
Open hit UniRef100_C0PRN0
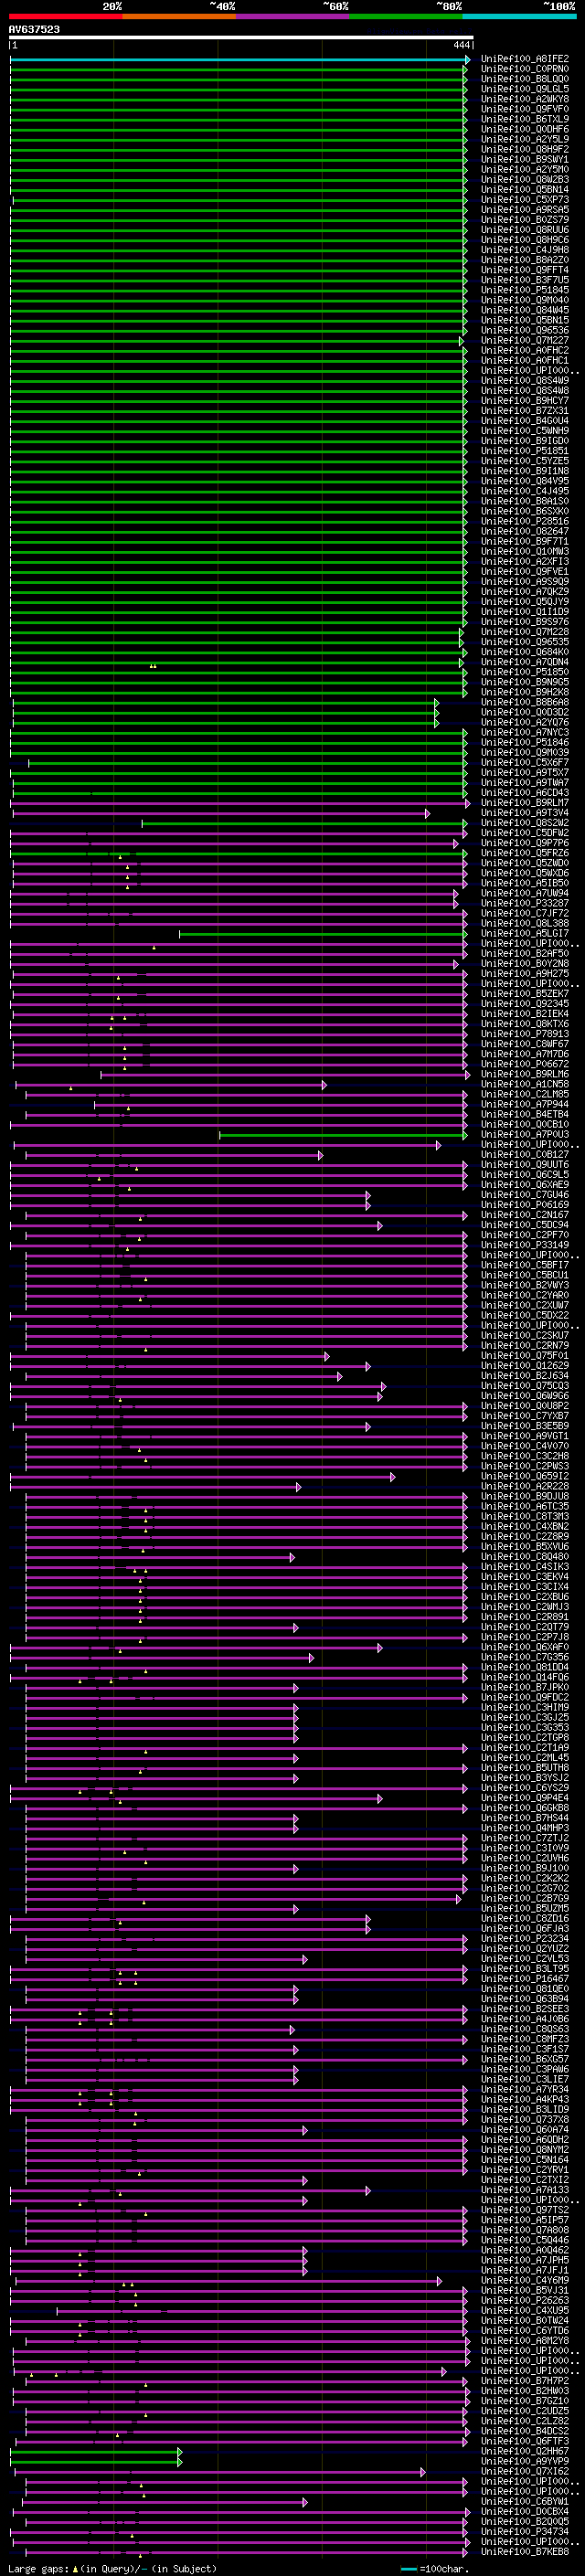click(525, 69)
